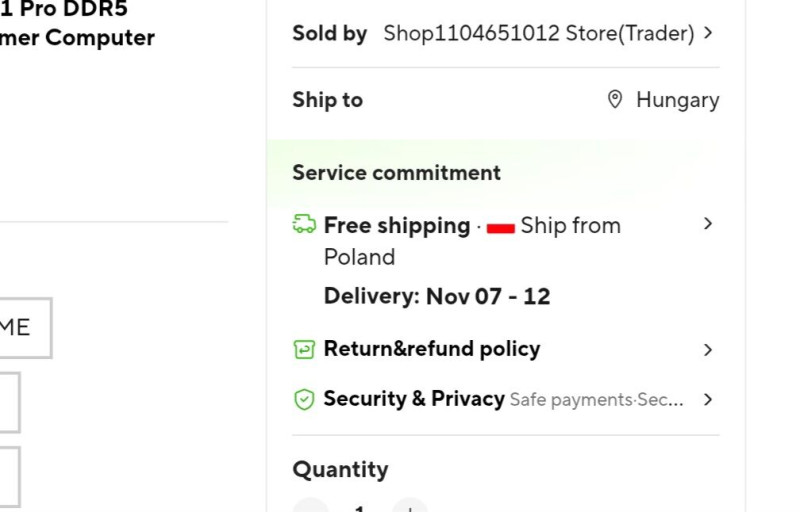Select the variant option ending in ME

coord(20,327)
